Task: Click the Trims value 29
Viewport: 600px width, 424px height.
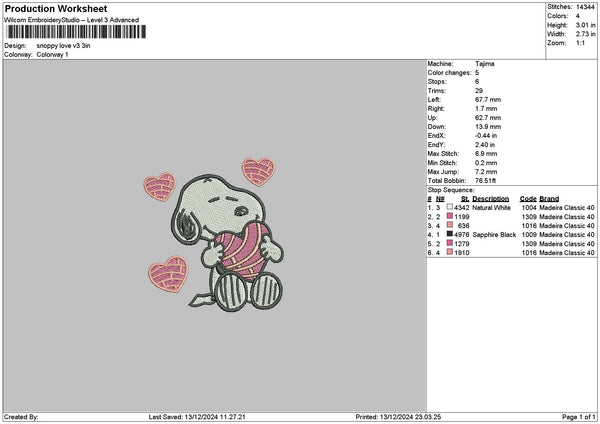Action: coord(479,91)
